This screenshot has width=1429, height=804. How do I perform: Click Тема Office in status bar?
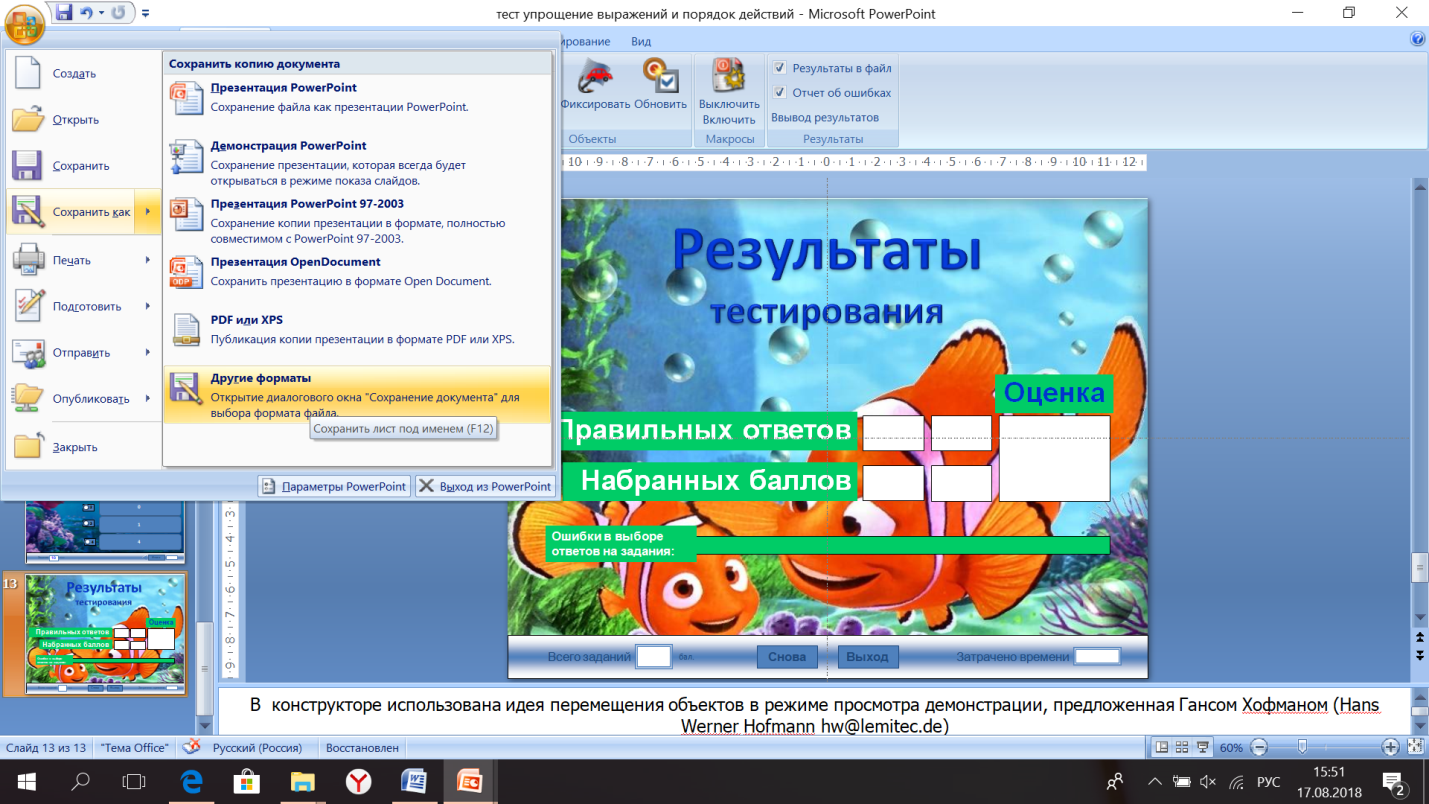[134, 748]
